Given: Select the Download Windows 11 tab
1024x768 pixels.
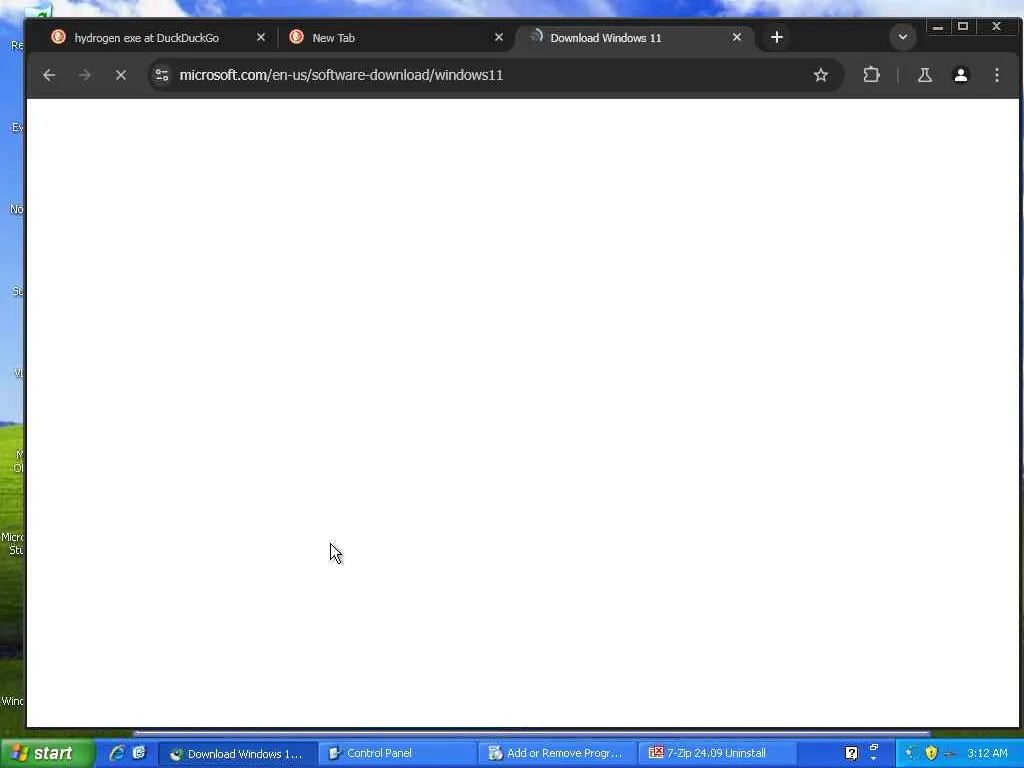Looking at the screenshot, I should point(633,38).
